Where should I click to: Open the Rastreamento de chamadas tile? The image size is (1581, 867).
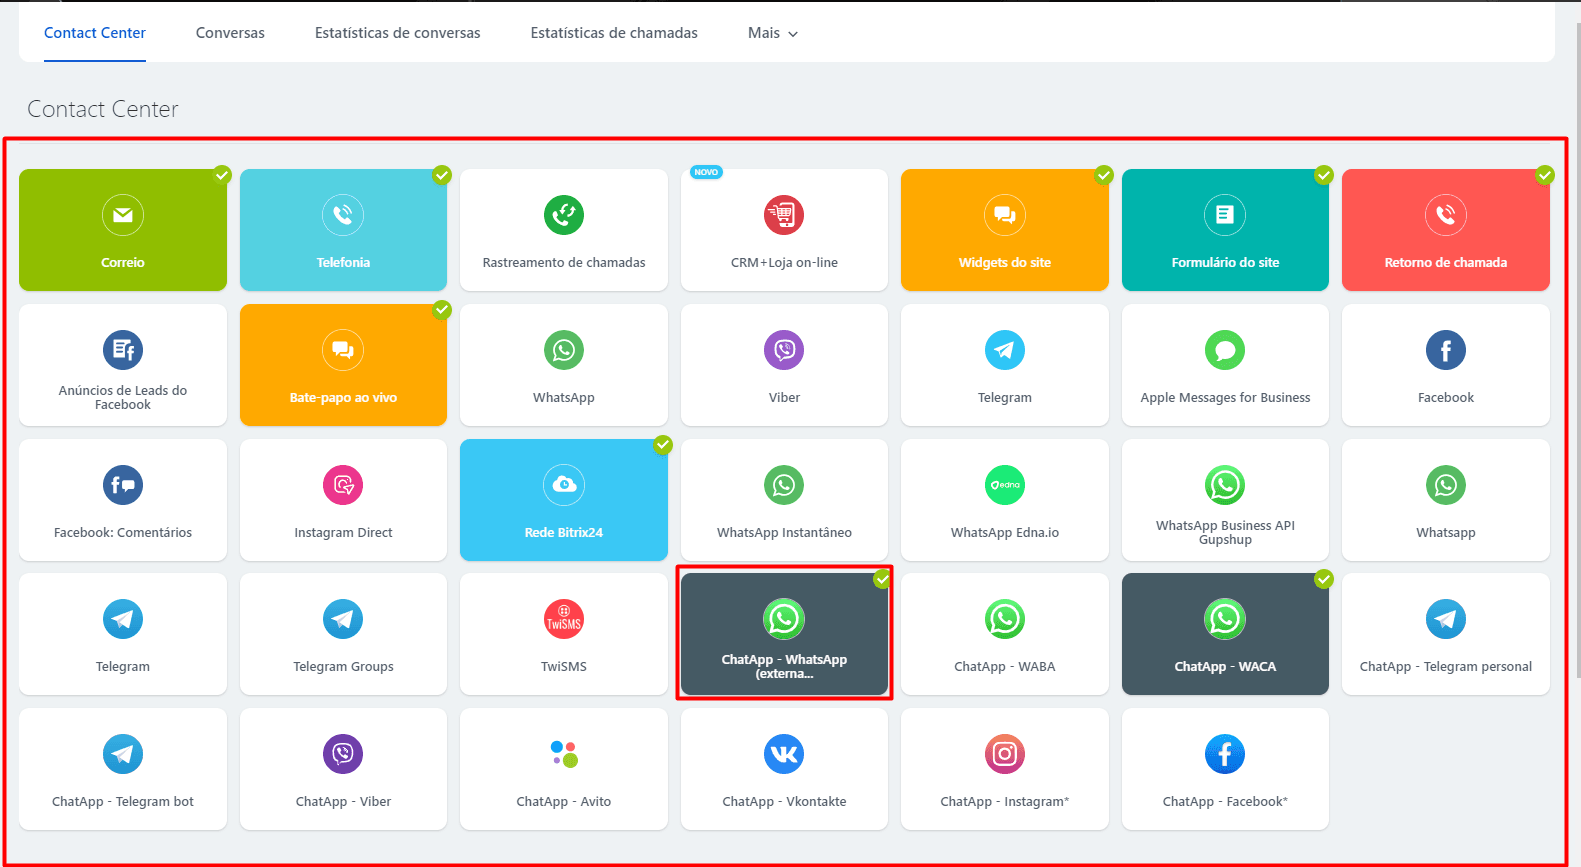coord(564,230)
